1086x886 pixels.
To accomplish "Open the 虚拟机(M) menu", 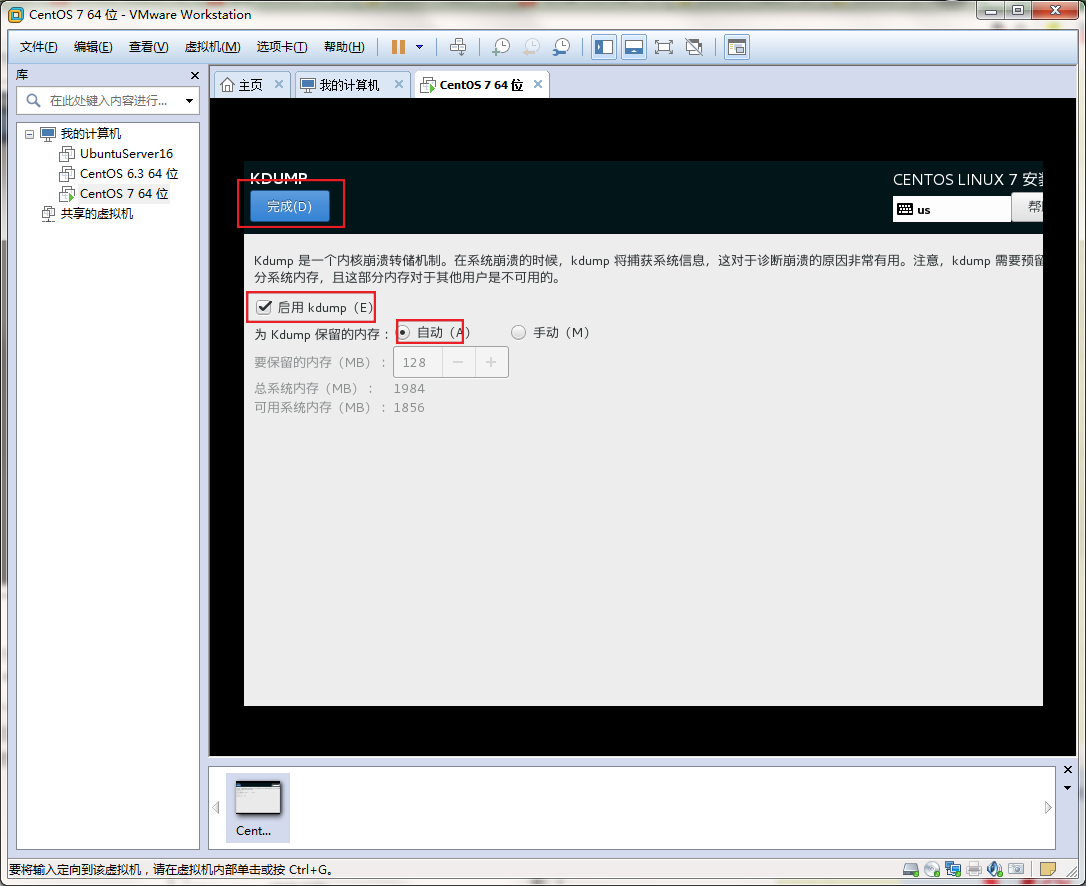I will pyautogui.click(x=212, y=47).
